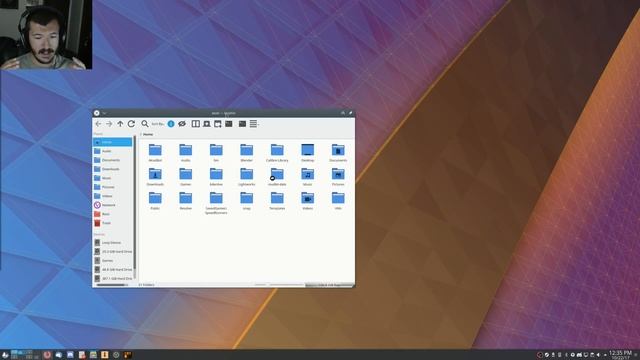Toggle the blue information panel button
The height and width of the screenshot is (360, 640).
171,124
